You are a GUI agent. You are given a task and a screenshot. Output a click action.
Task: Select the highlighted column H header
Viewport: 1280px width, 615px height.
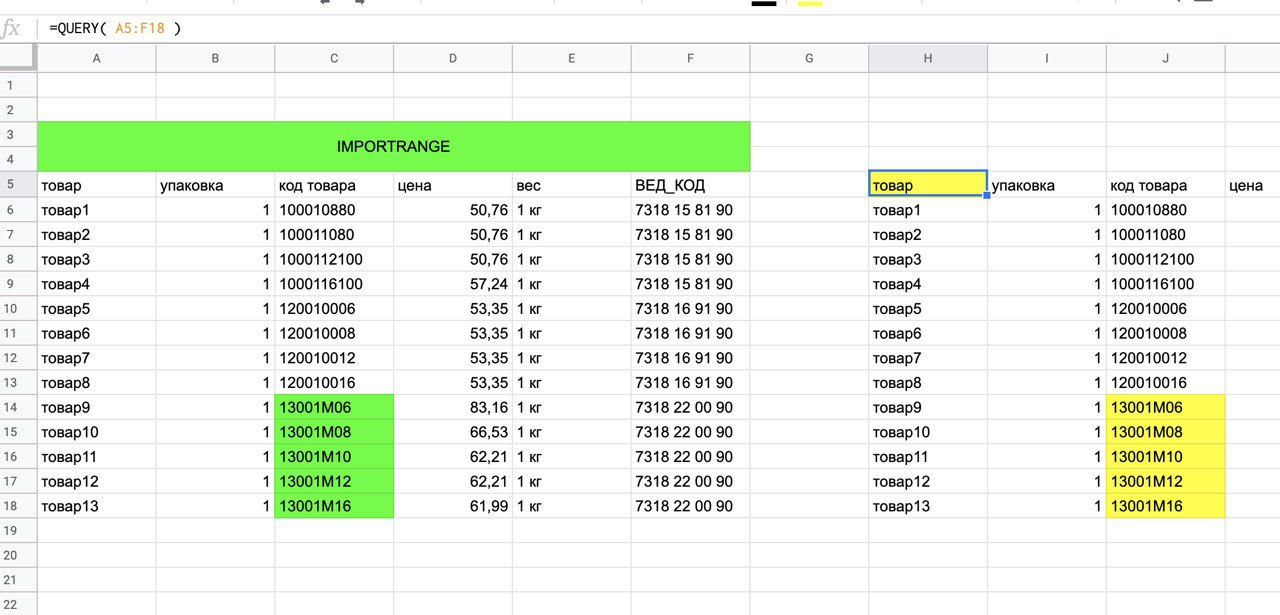(928, 58)
